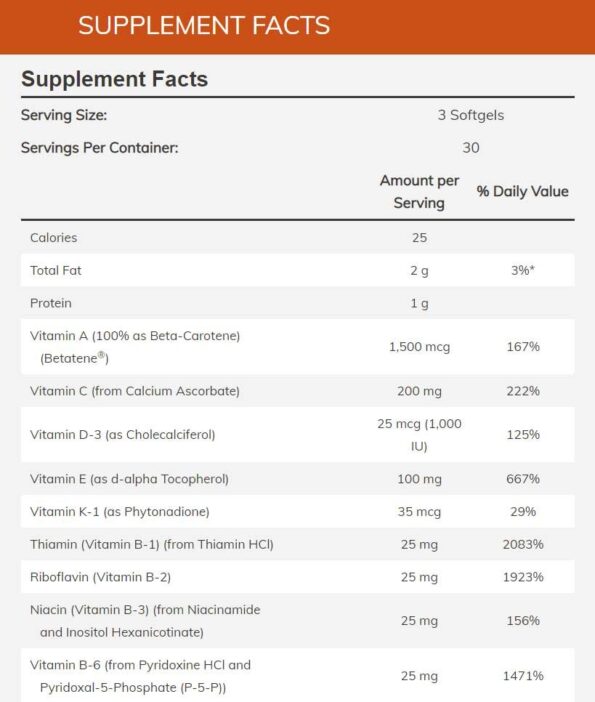The image size is (595, 702).
Task: Click the 3 Softgels value
Action: [471, 115]
